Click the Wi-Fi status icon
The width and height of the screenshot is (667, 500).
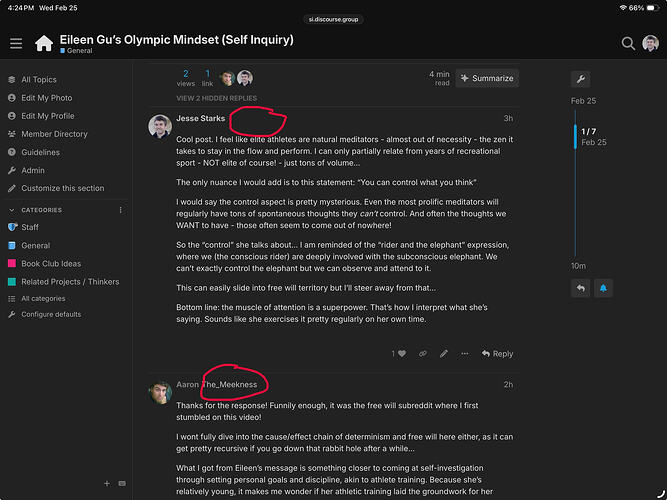623,8
